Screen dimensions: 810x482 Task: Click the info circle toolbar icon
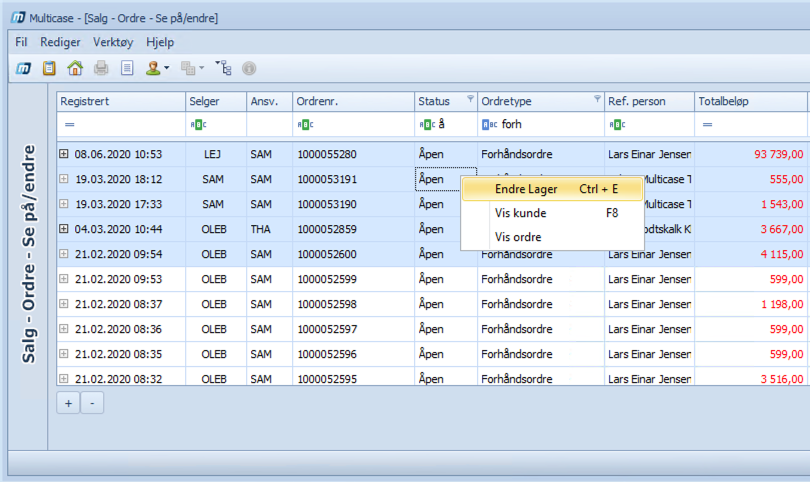[249, 68]
